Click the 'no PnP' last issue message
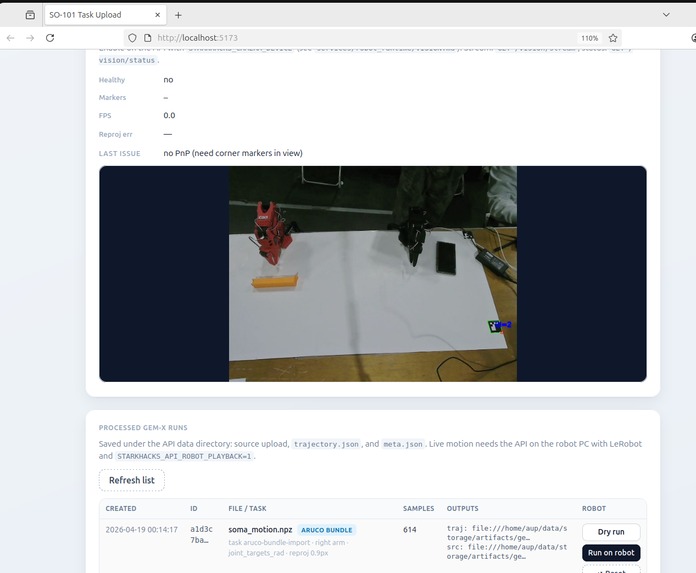This screenshot has height=573, width=696. [233, 153]
